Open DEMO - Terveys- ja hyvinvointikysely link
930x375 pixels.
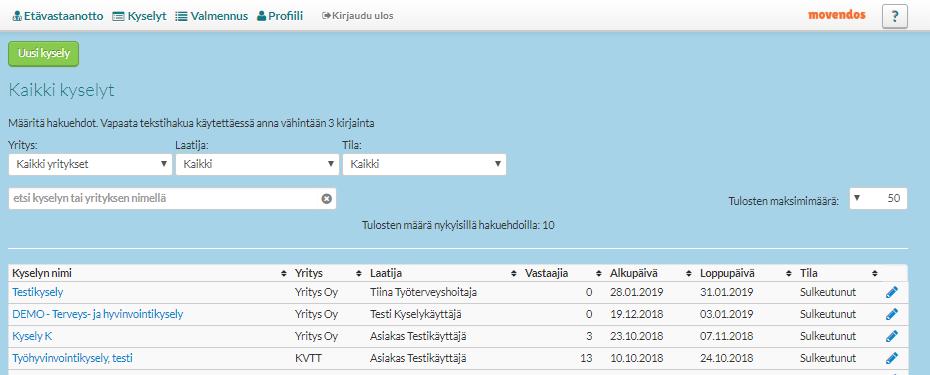pyautogui.click(x=98, y=314)
